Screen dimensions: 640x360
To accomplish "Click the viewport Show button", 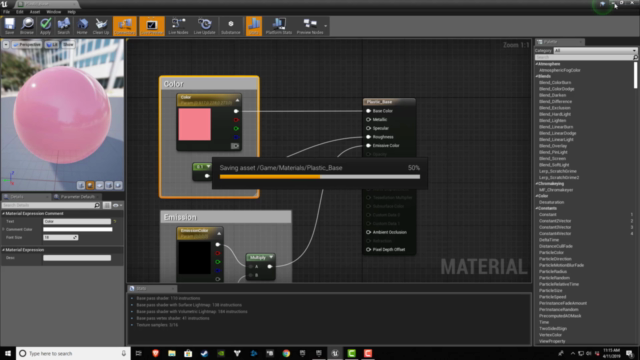I will (68, 44).
